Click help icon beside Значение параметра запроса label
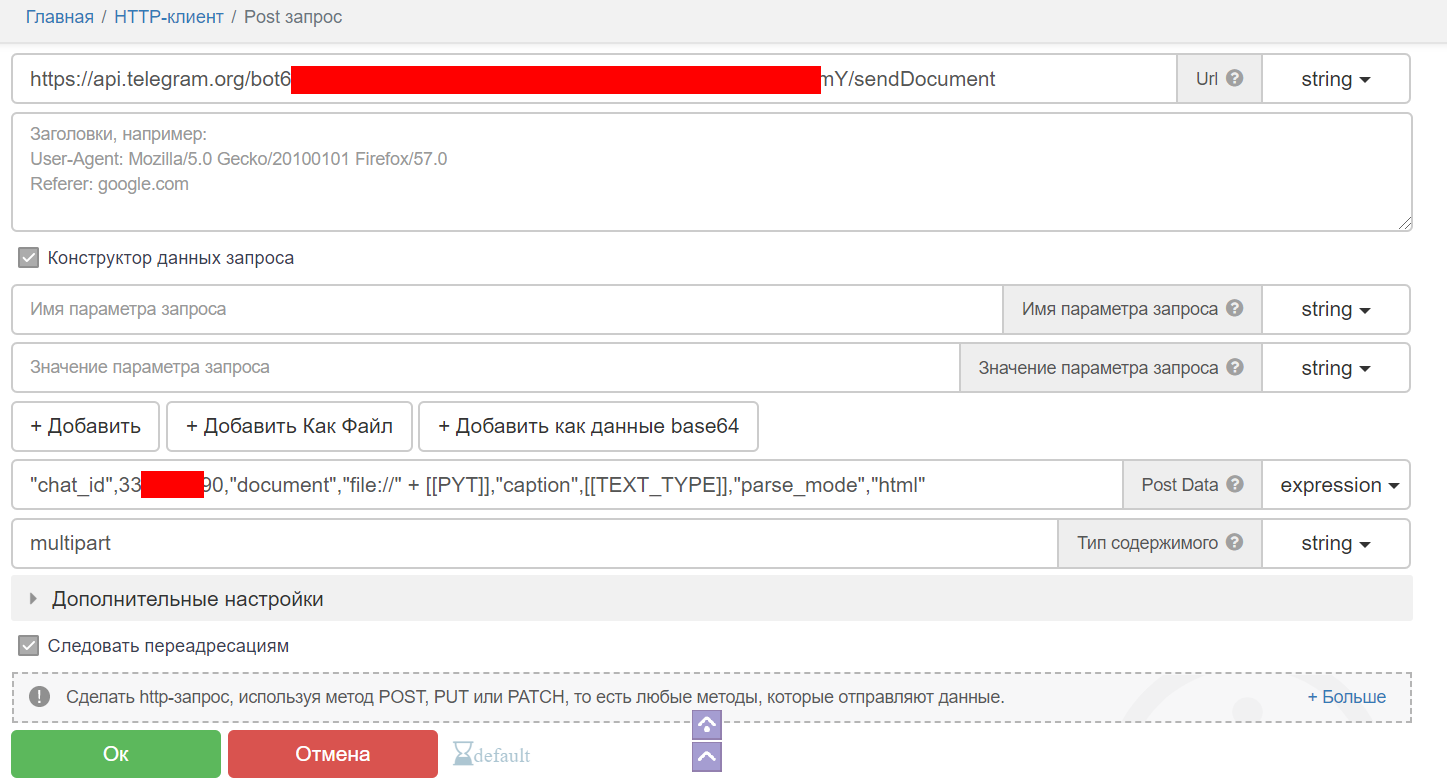This screenshot has width=1447, height=779. tap(1235, 368)
